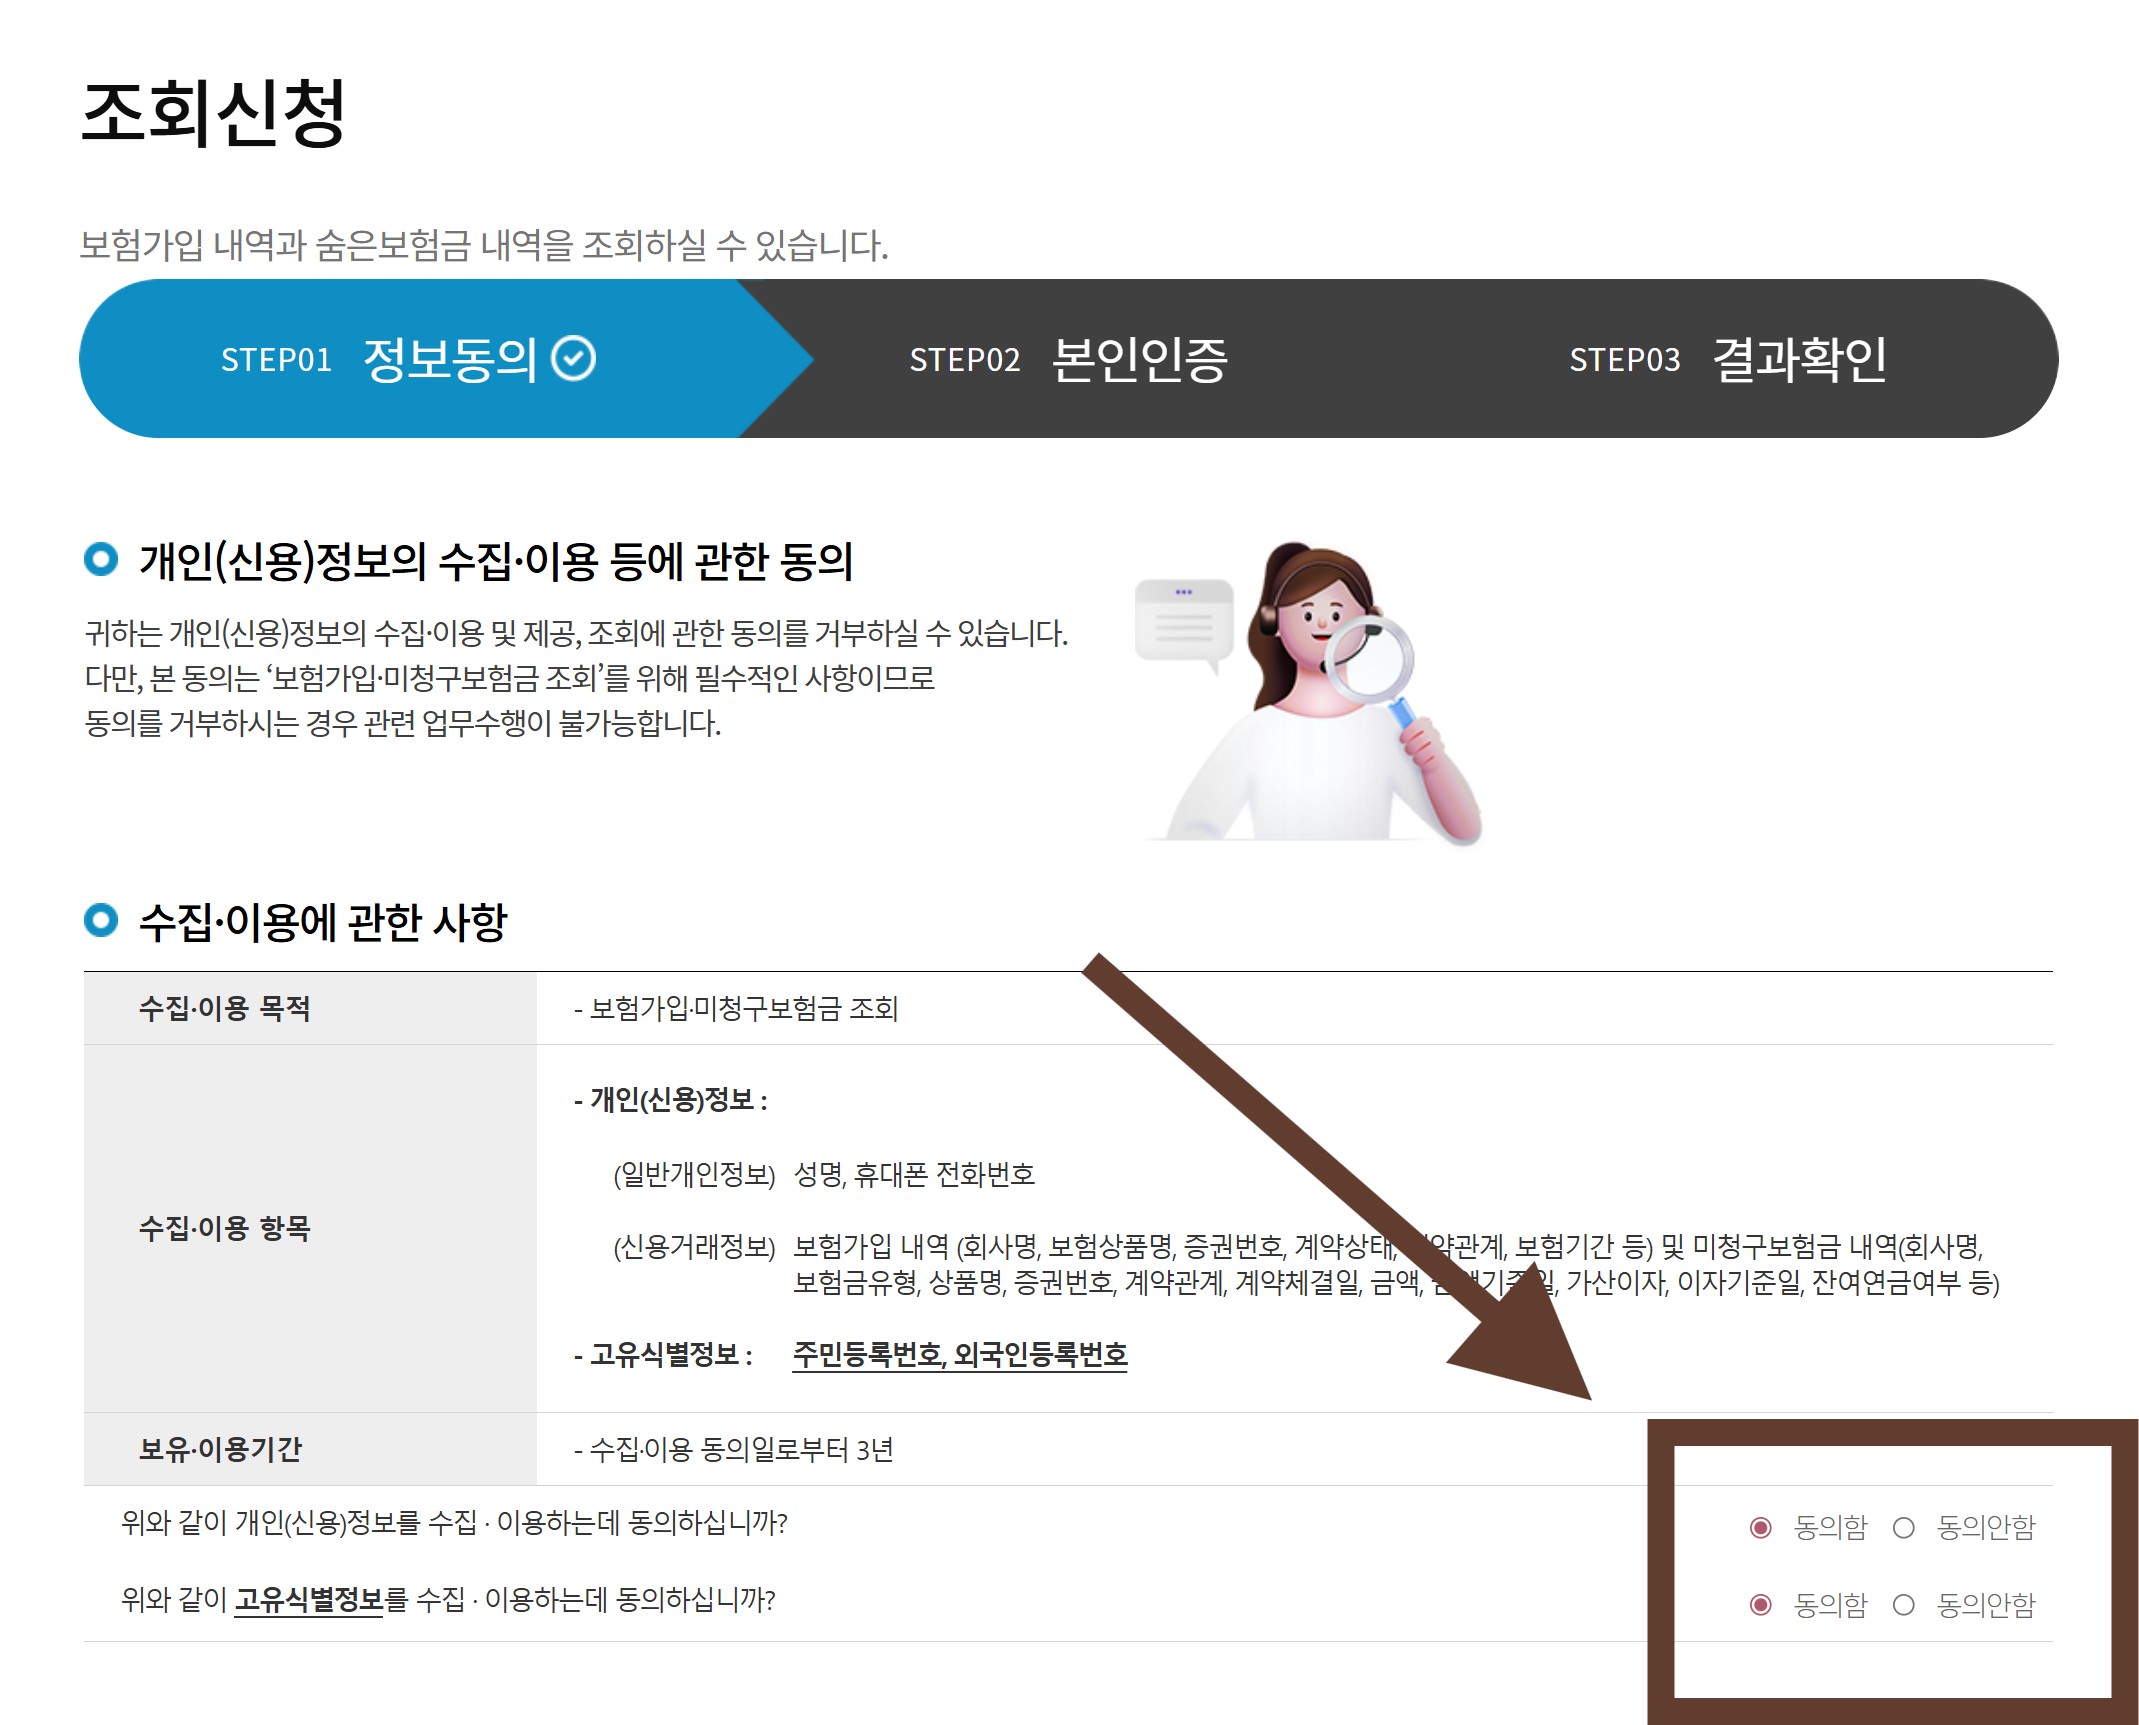Screen dimensions: 2139x1725
Task: Click the underlined 주민등록번호, 외국인등록번호 text
Action: (x=959, y=1355)
